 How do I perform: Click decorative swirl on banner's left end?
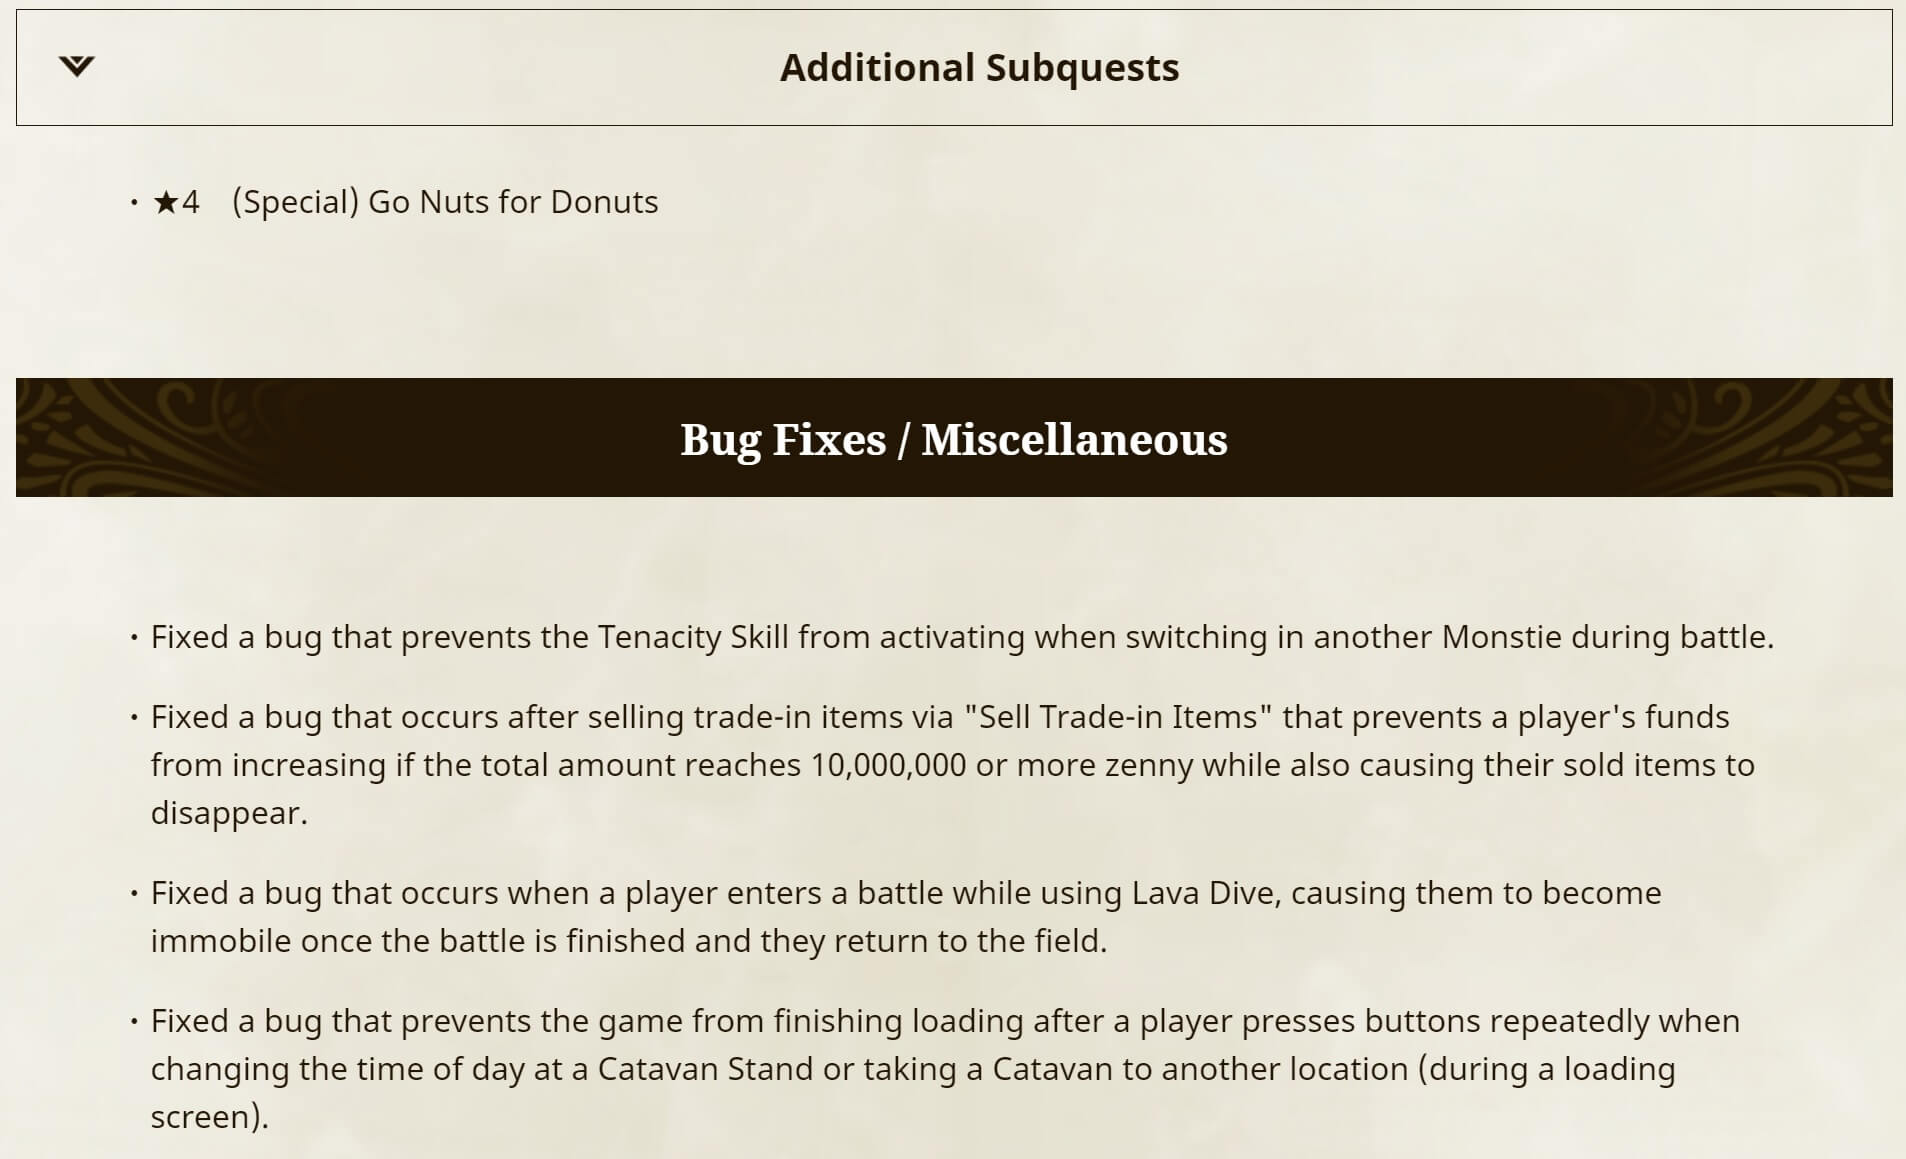[x=120, y=438]
